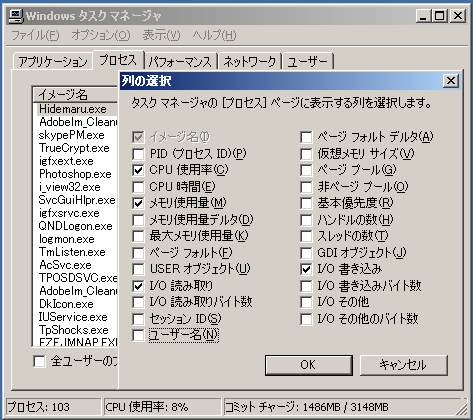Enable ページ フォルト デルタ checkbox

pos(306,137)
